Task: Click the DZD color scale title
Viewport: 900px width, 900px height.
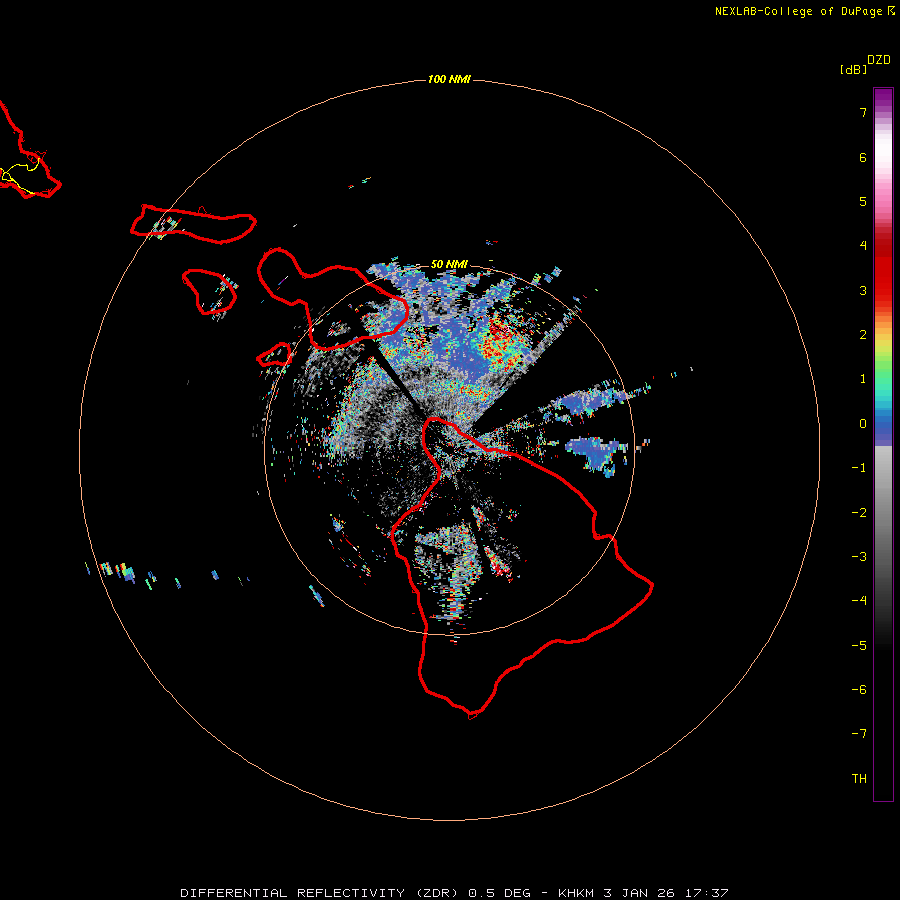Action: (879, 60)
